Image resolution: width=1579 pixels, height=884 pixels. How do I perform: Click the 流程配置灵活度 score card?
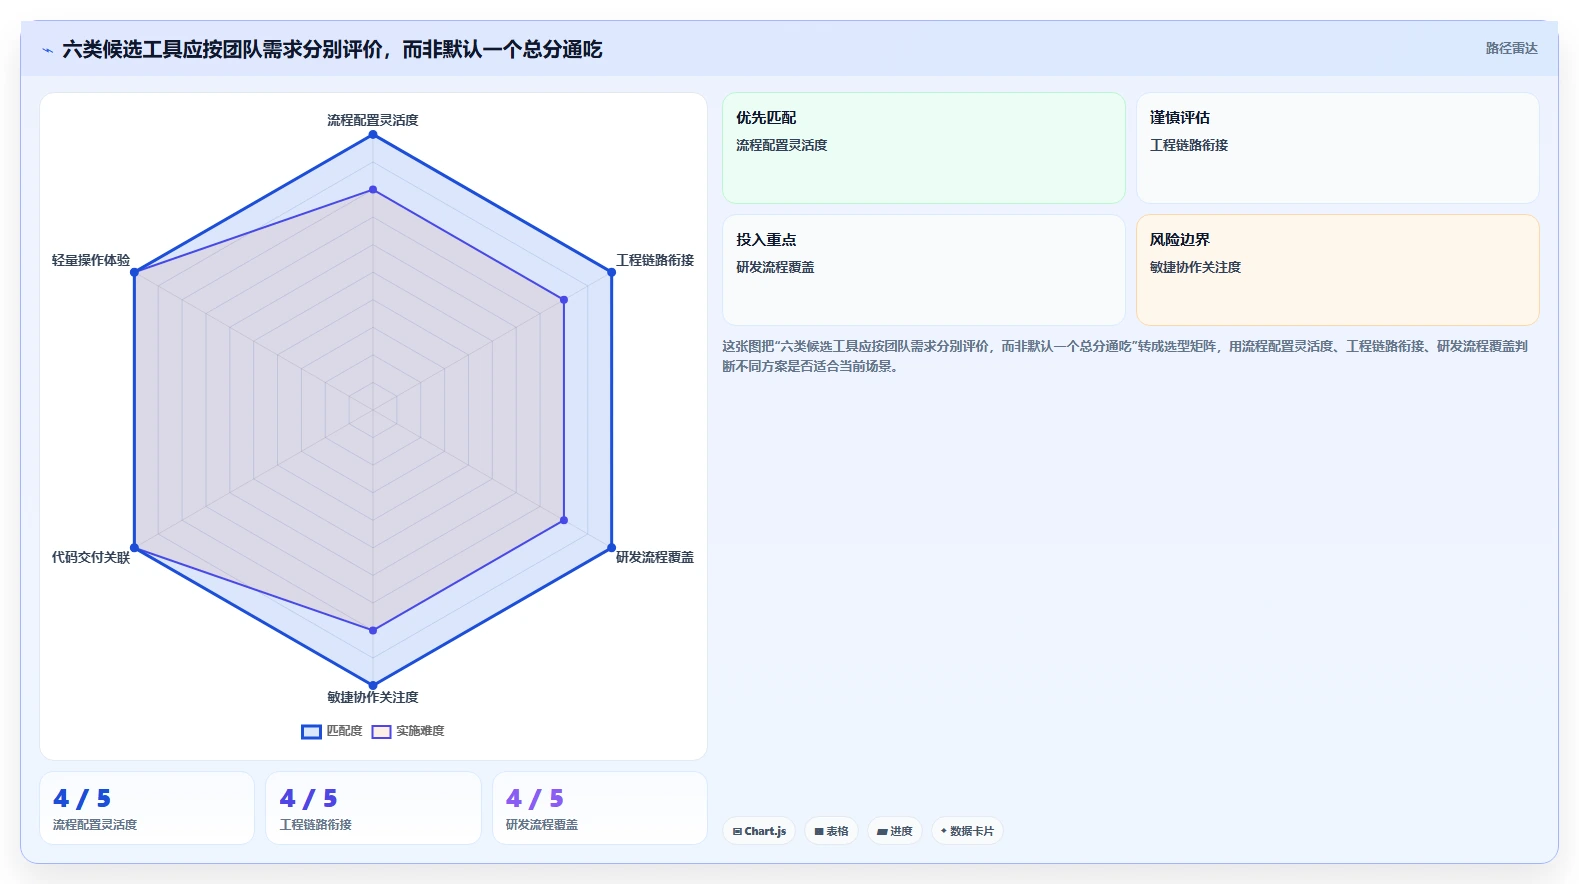(147, 808)
